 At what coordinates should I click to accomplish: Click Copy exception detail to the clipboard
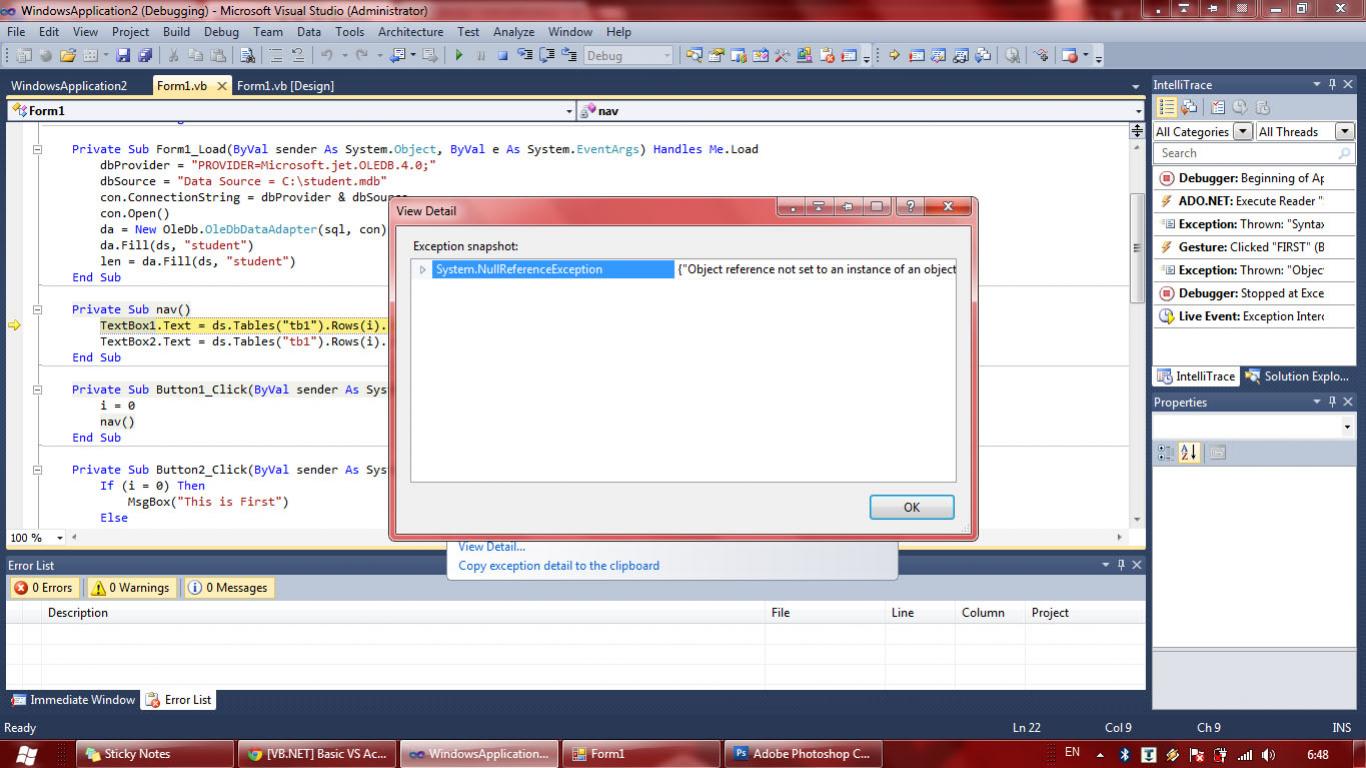[559, 566]
